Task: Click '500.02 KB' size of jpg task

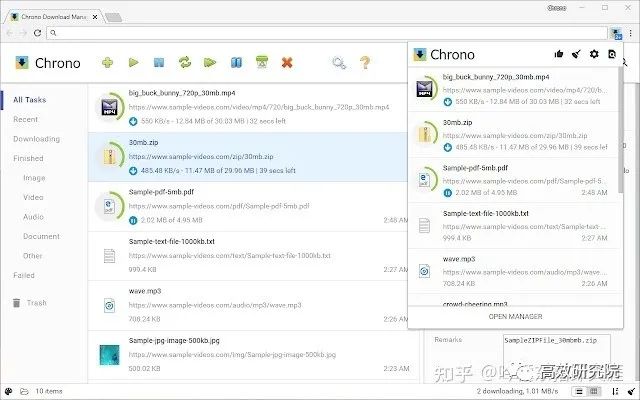Action: pyautogui.click(x=144, y=369)
